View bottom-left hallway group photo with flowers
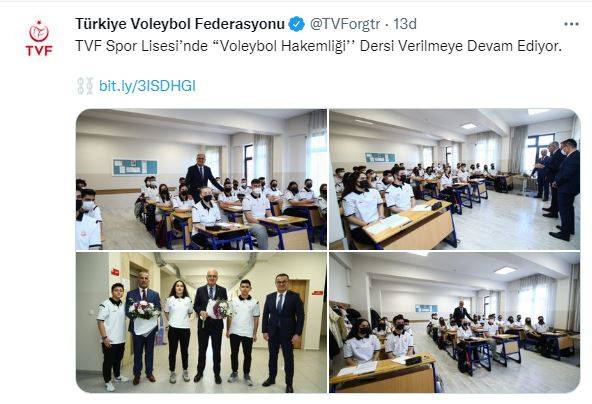 201,322
